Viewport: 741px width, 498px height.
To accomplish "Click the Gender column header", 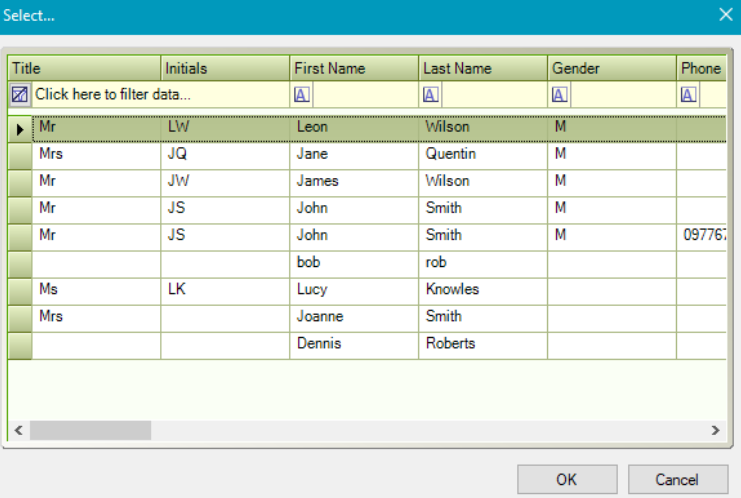I will pyautogui.click(x=611, y=69).
